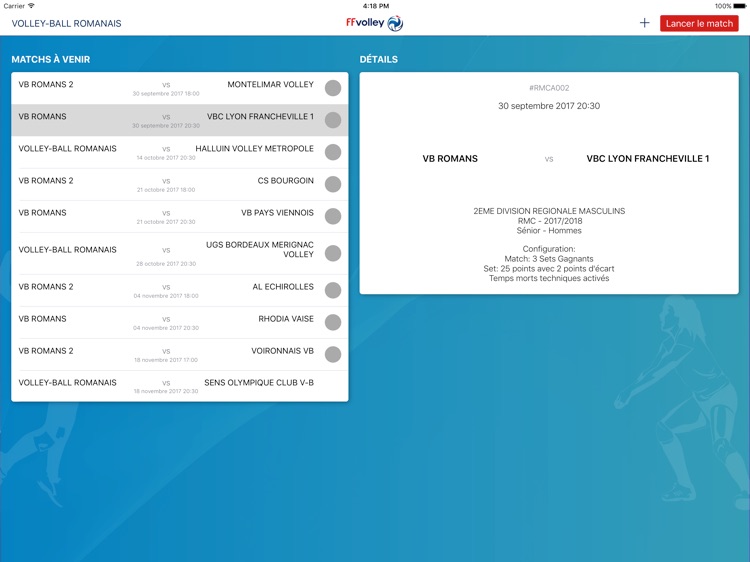Image resolution: width=750 pixels, height=562 pixels.
Task: Click gray circle on VBC LYON FRANCHEVILLE 1 row
Action: click(333, 120)
